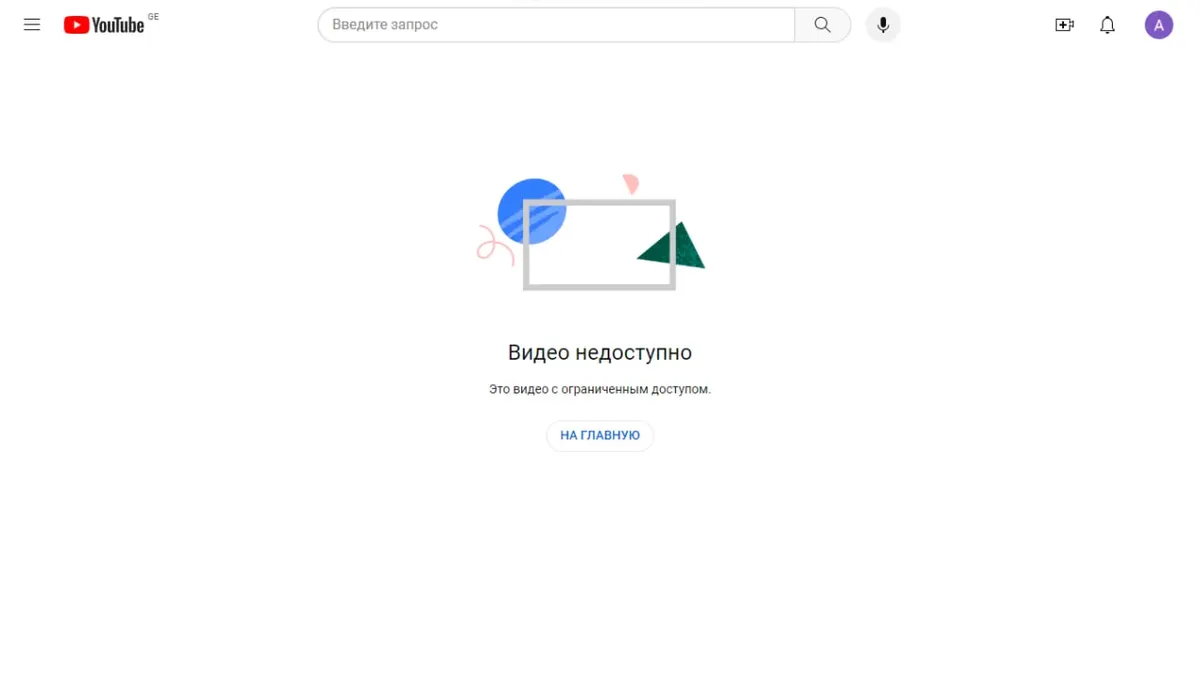Click the green triangle in the illustration
1200x682 pixels.
point(673,246)
